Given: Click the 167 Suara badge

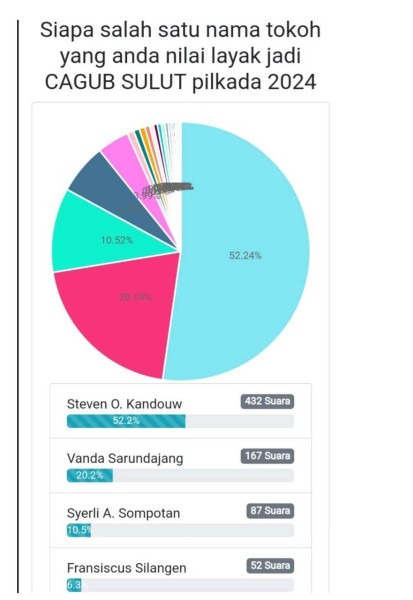Looking at the screenshot, I should click(x=267, y=456).
